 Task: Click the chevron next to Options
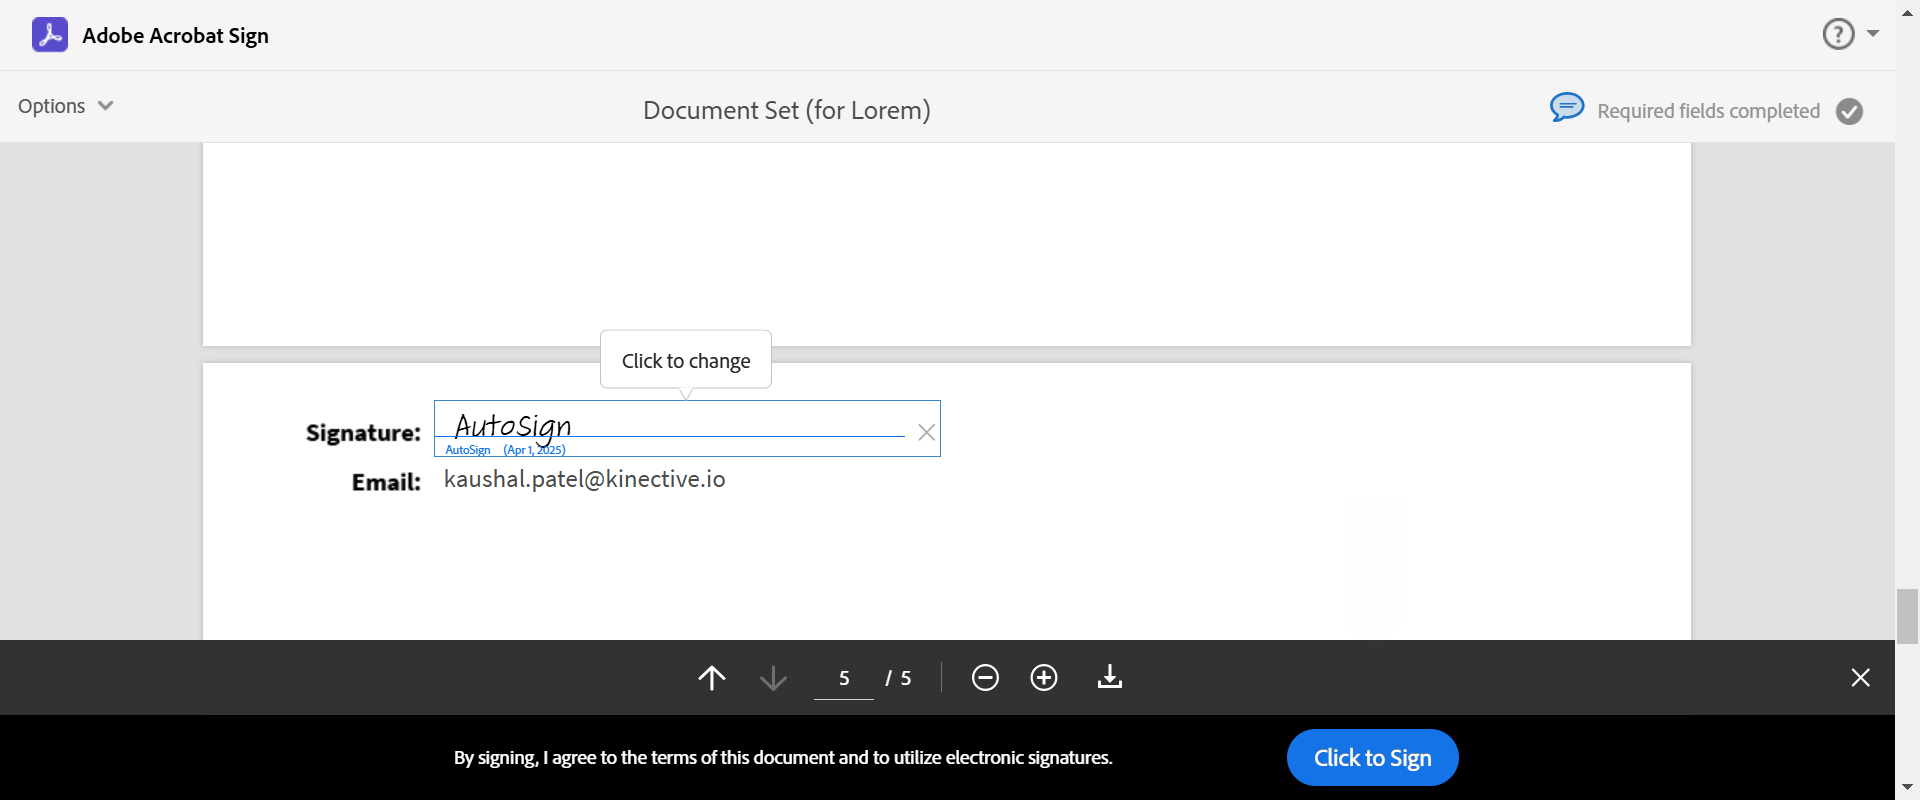pos(105,106)
